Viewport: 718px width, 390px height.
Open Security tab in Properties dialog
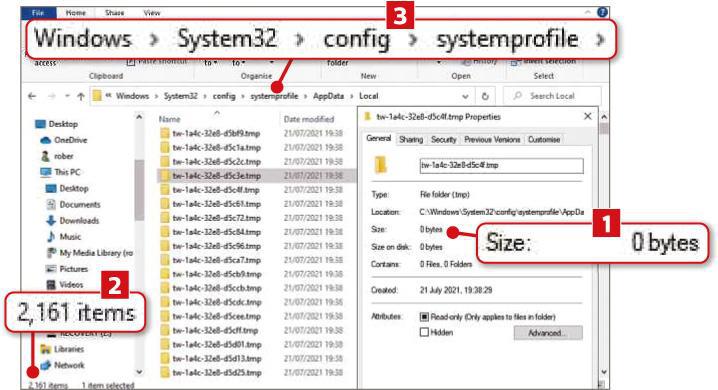point(443,140)
